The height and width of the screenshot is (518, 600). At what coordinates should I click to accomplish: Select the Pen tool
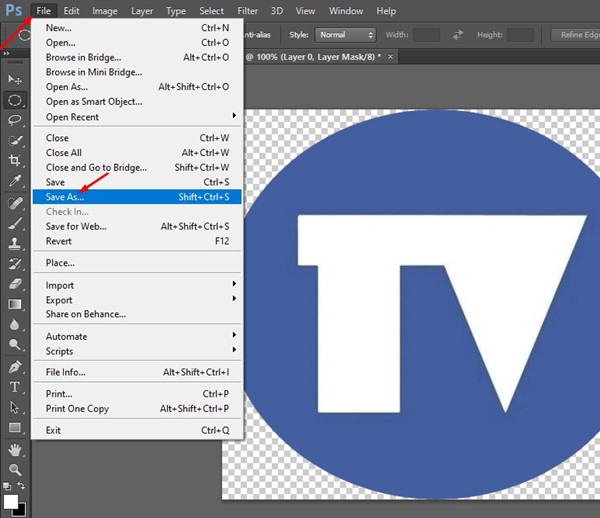[x=15, y=367]
